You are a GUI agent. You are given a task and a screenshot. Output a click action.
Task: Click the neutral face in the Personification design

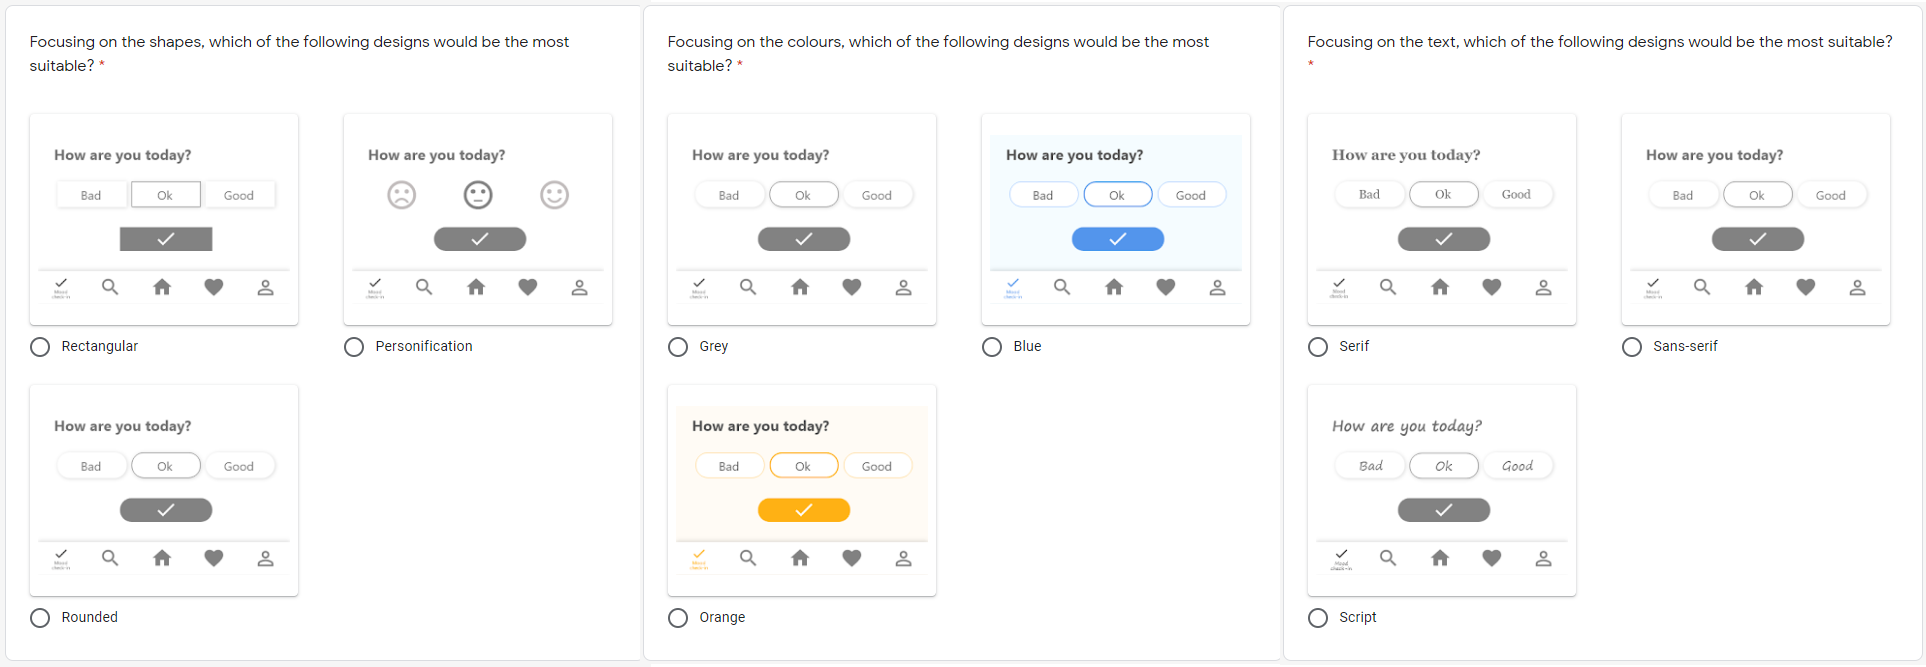tap(478, 195)
